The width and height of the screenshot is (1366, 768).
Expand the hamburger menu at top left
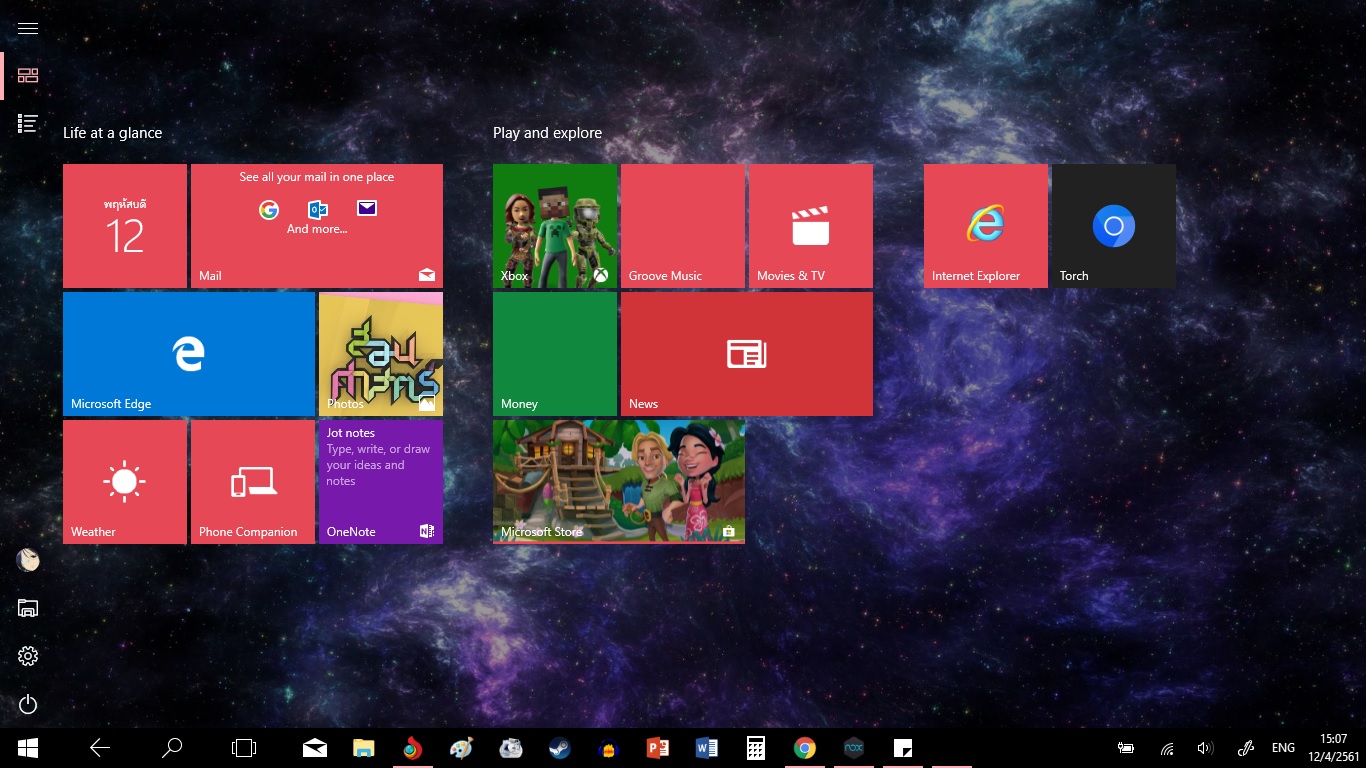28,28
